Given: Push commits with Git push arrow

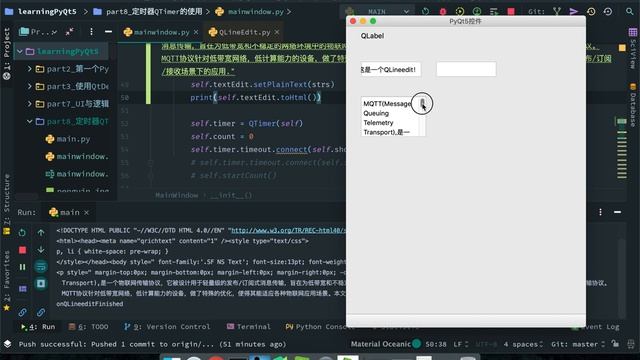Looking at the screenshot, I should (574, 11).
